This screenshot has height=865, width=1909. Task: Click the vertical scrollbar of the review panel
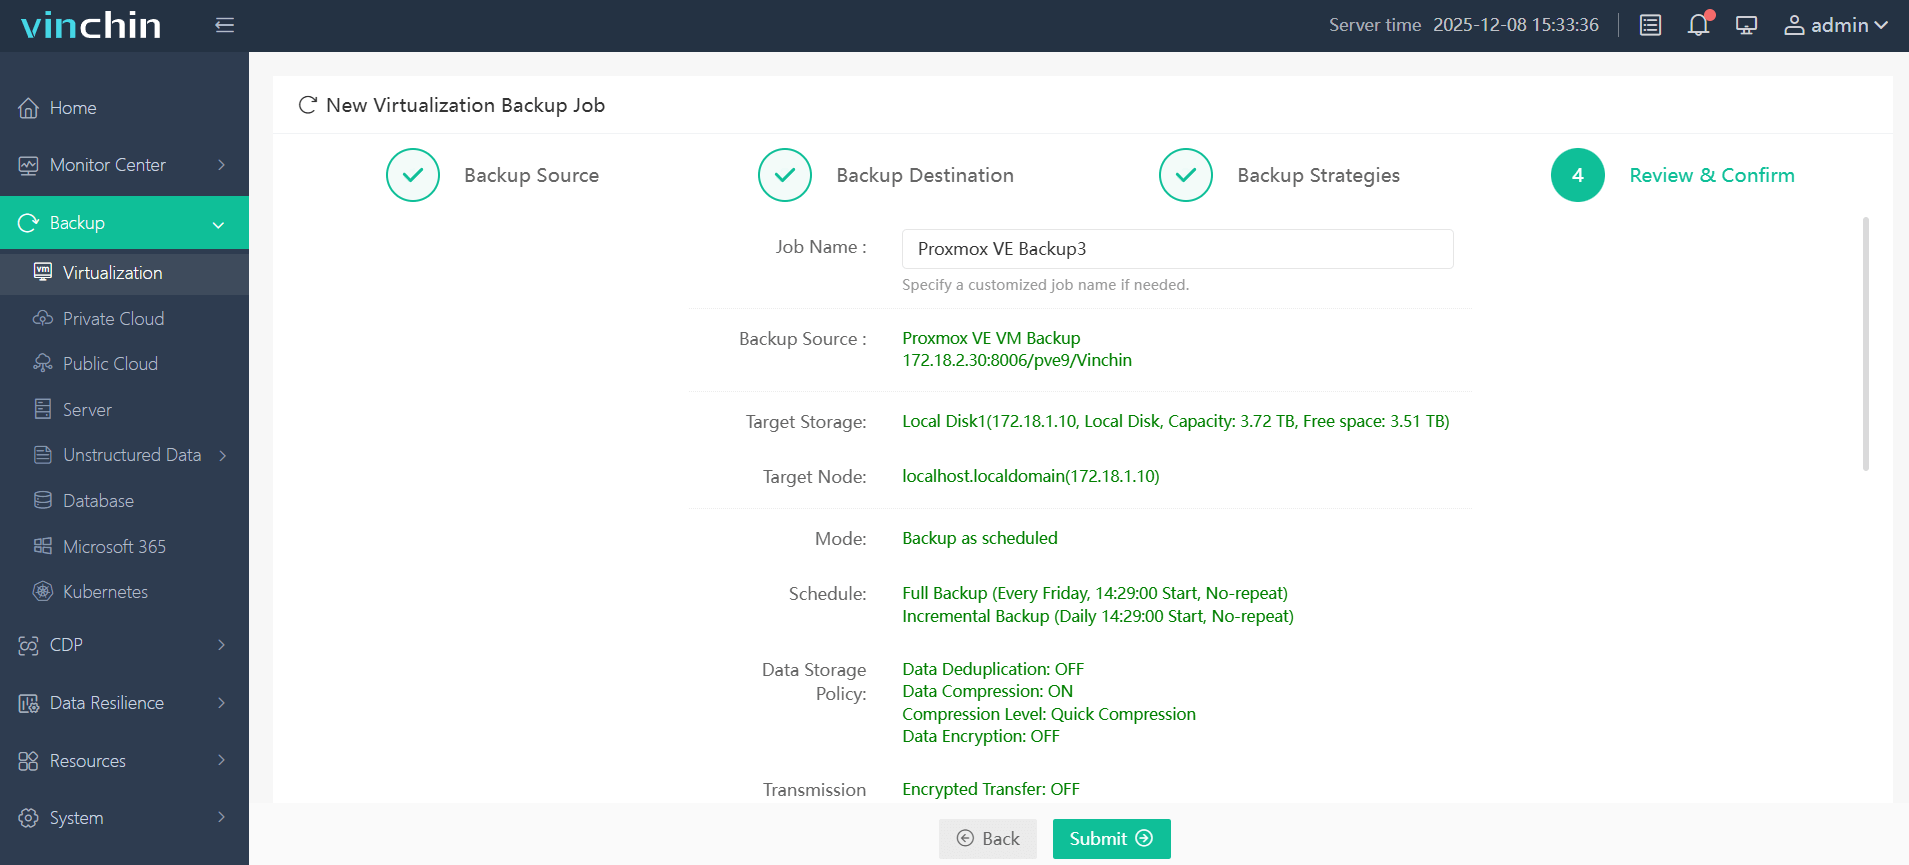1865,343
